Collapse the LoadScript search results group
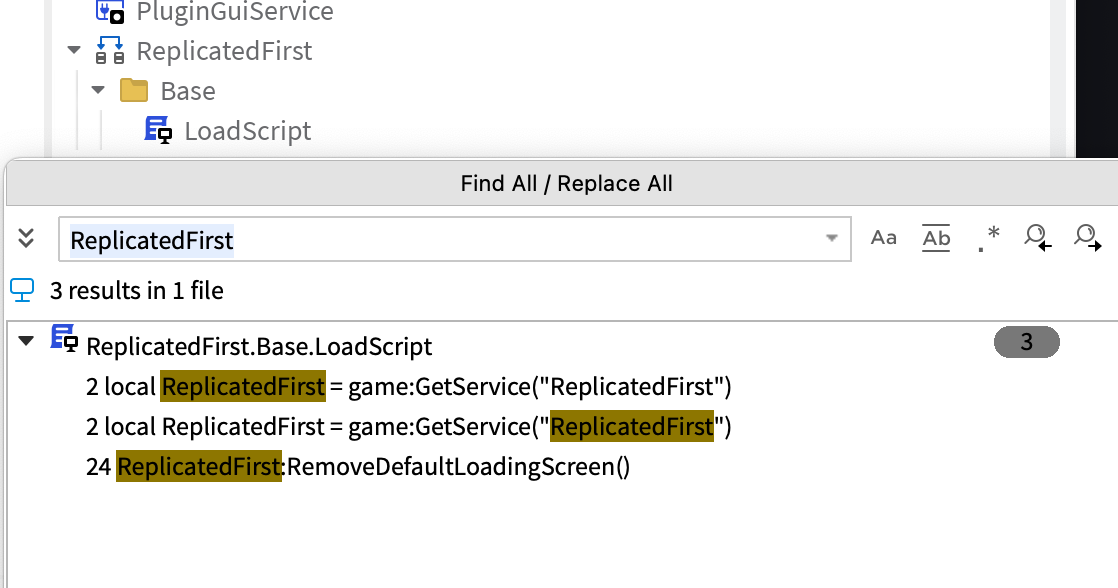1118x588 pixels. pyautogui.click(x=26, y=342)
